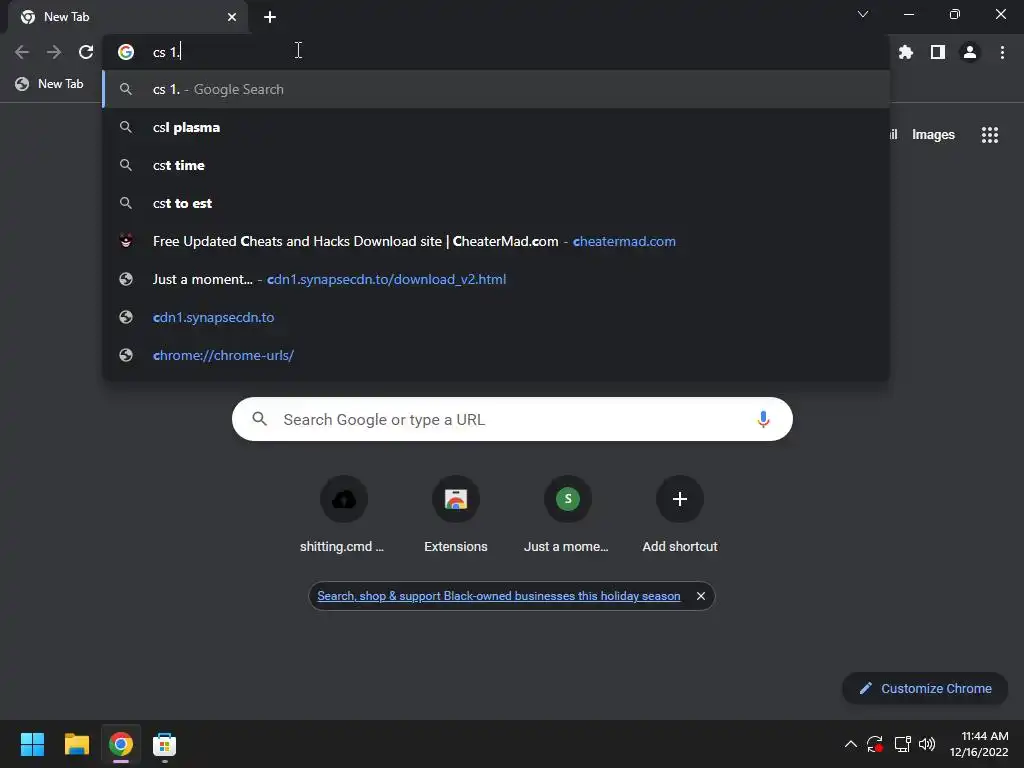Image resolution: width=1024 pixels, height=768 pixels.
Task: Click the Google G icon in address bar
Action: (126, 52)
